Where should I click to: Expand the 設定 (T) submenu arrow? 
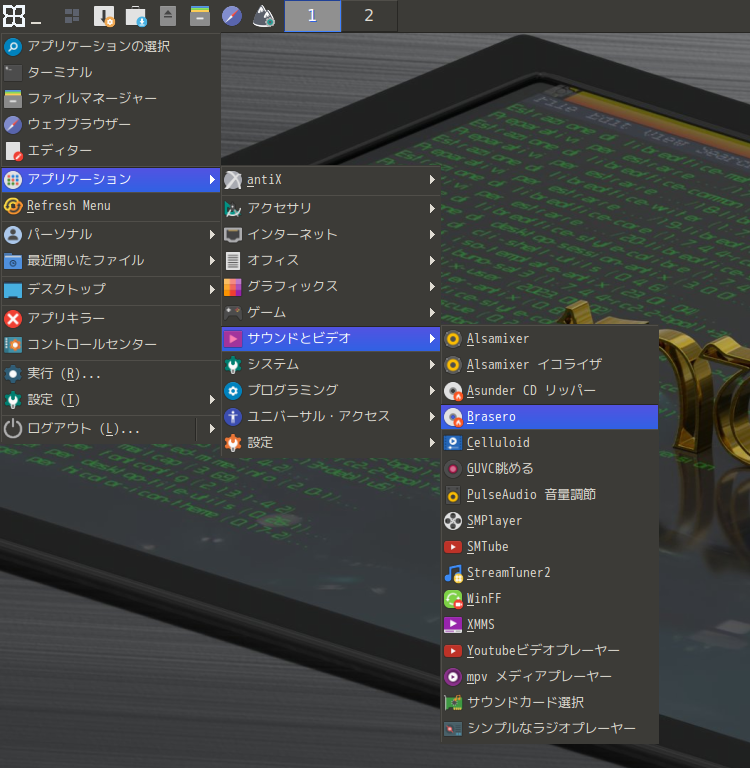[x=212, y=400]
